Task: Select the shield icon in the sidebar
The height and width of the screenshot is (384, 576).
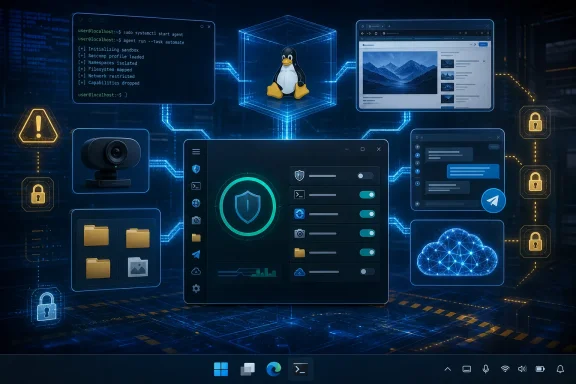Action: pyautogui.click(x=196, y=169)
